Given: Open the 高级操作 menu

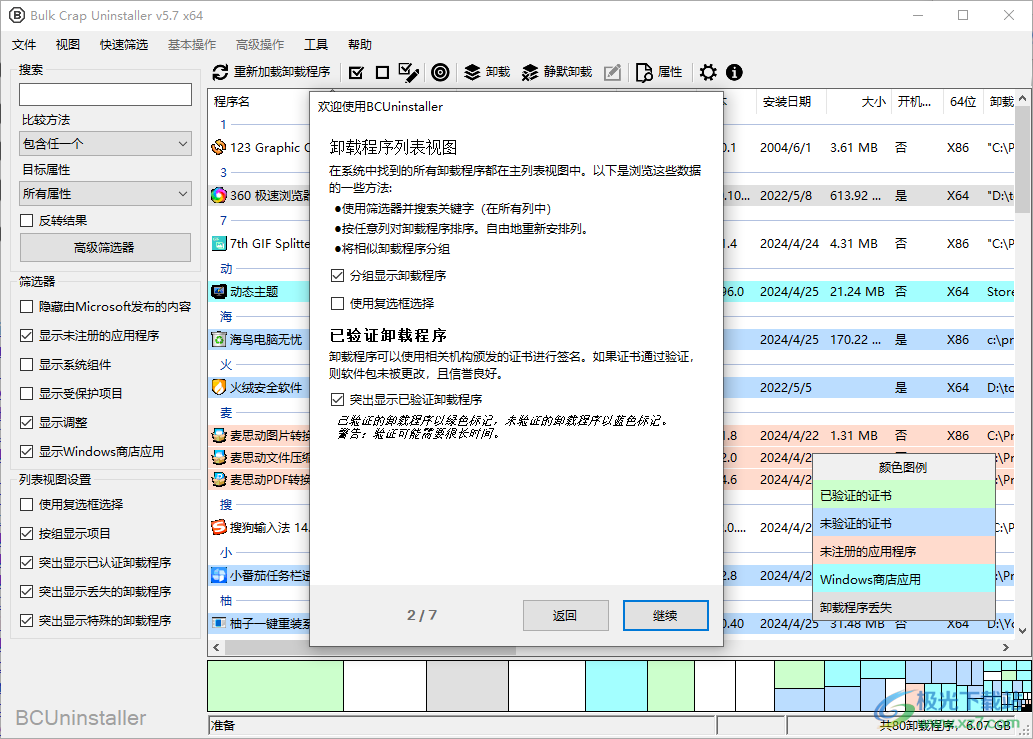Looking at the screenshot, I should point(260,45).
